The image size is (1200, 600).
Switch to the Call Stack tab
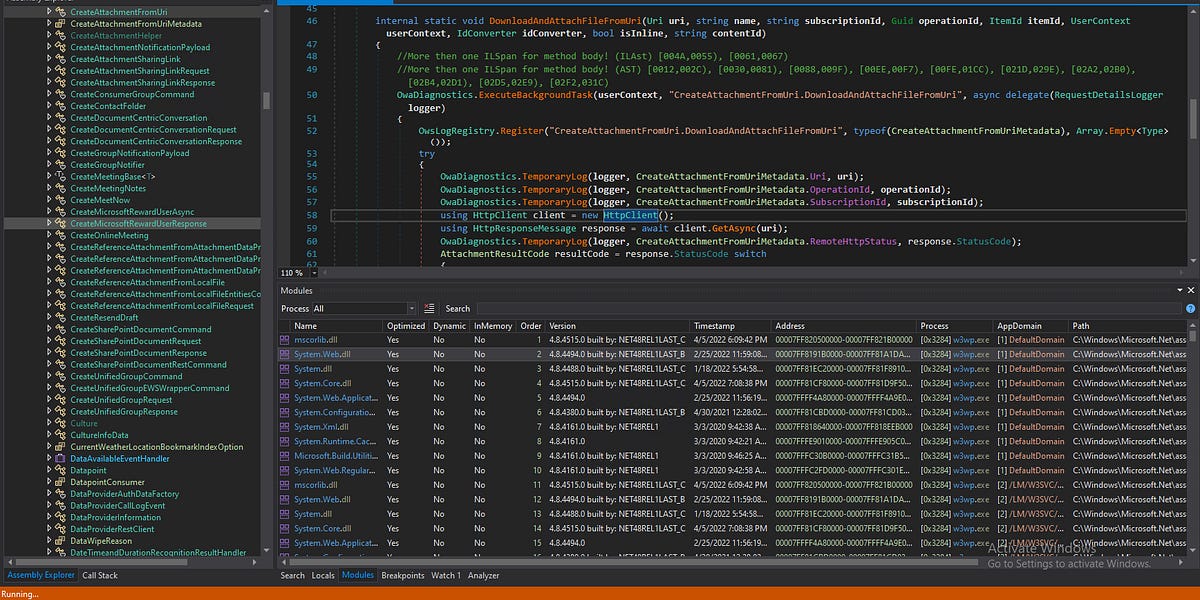tap(100, 576)
